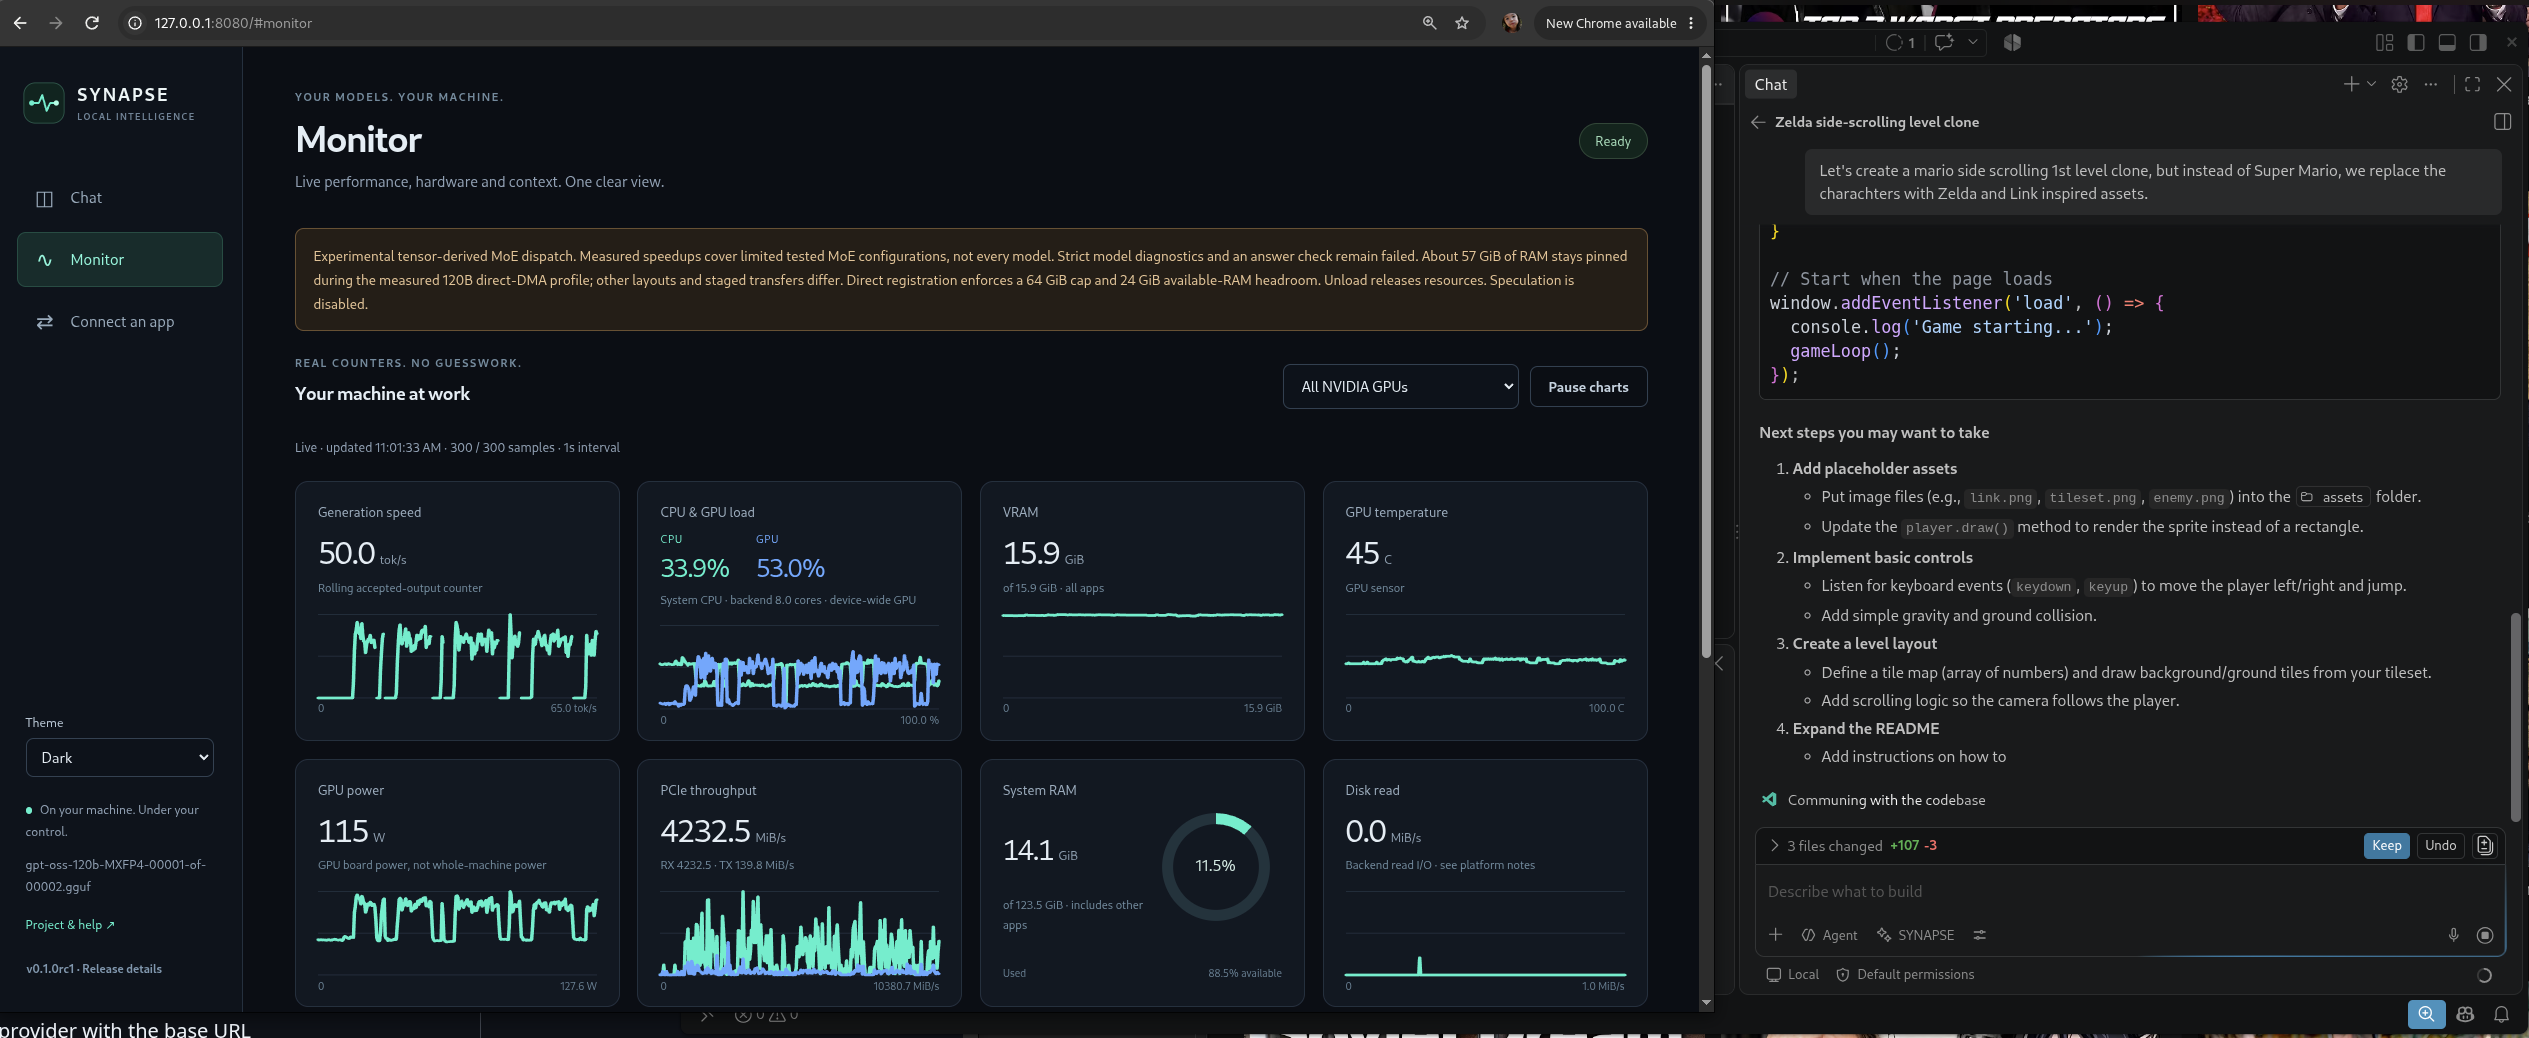Open chat settings gear in VS Code
The height and width of the screenshot is (1038, 2529).
tap(2399, 85)
